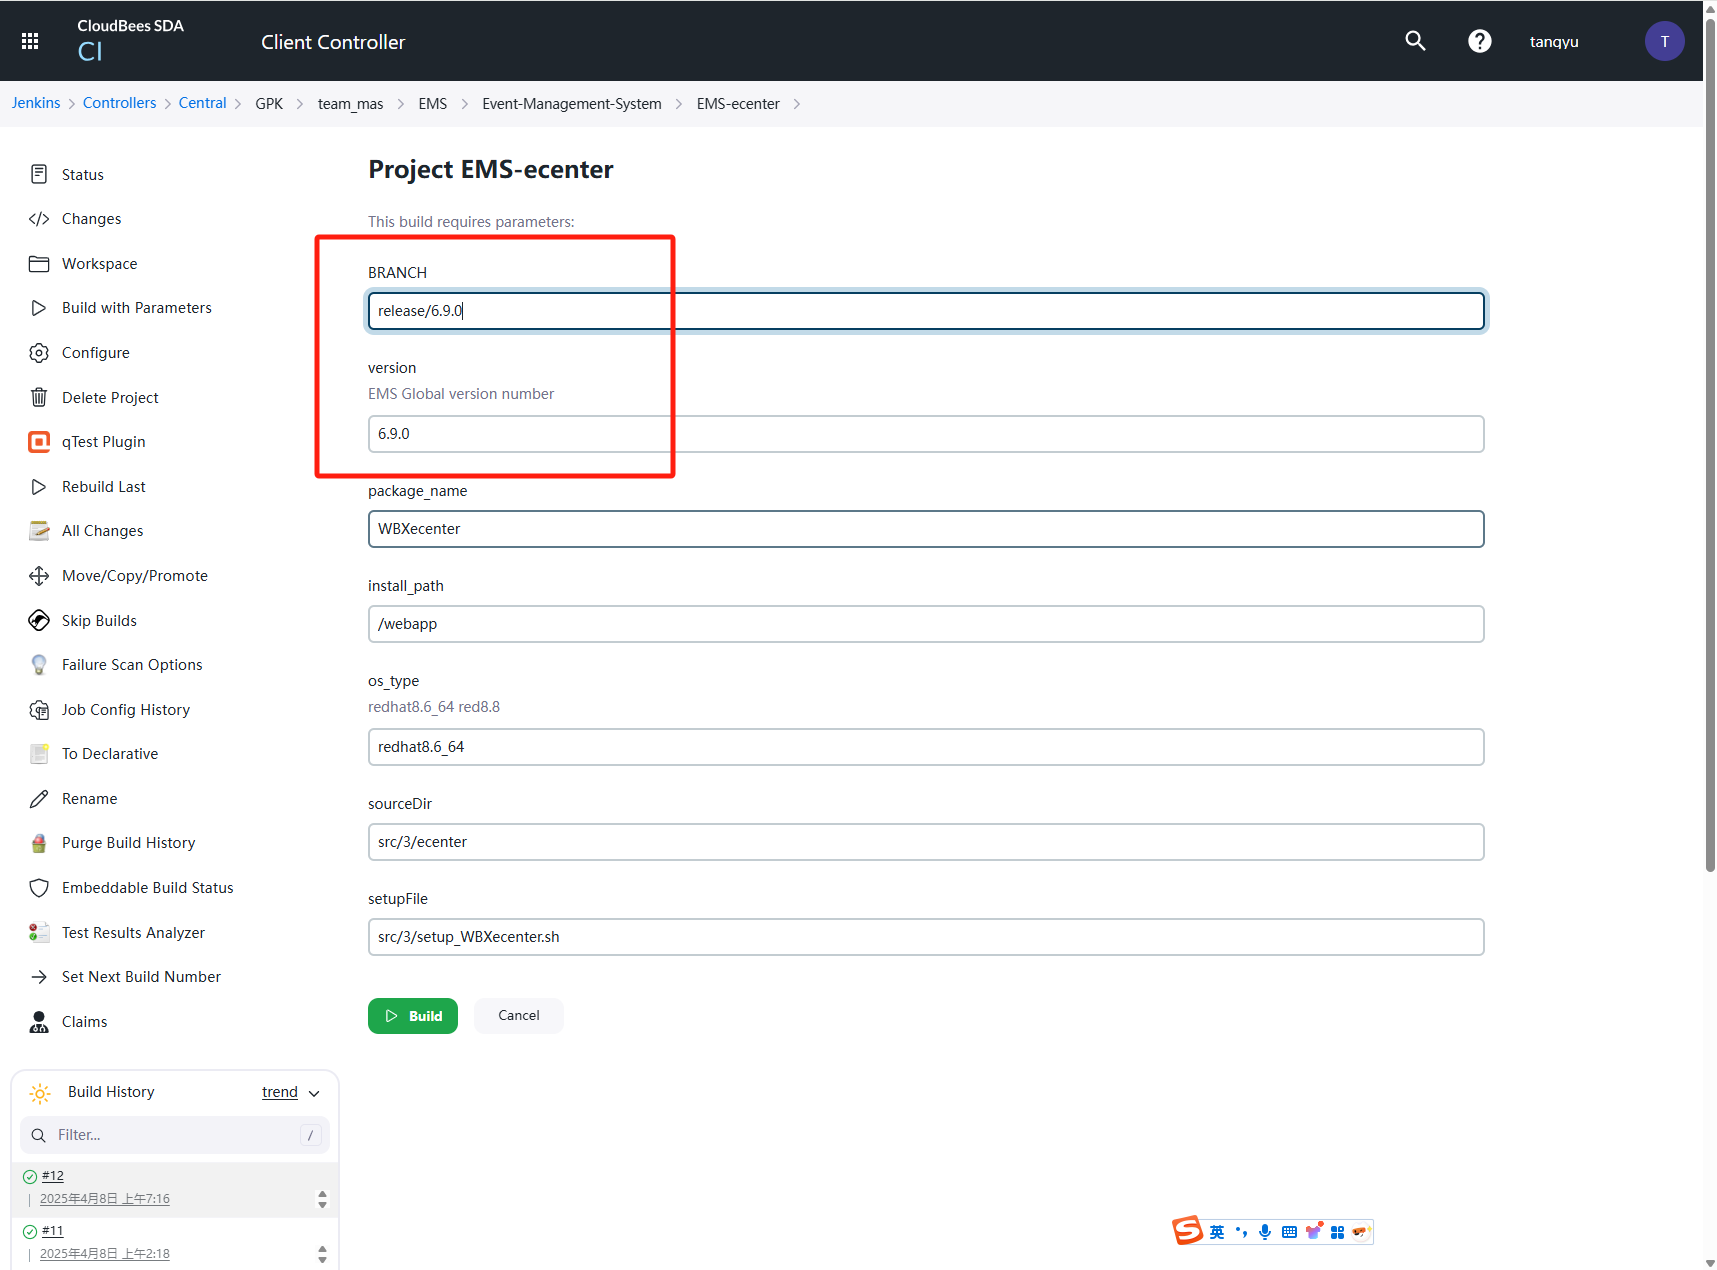This screenshot has width=1717, height=1270.
Task: Click the Delete Project trash icon
Action: tap(39, 398)
